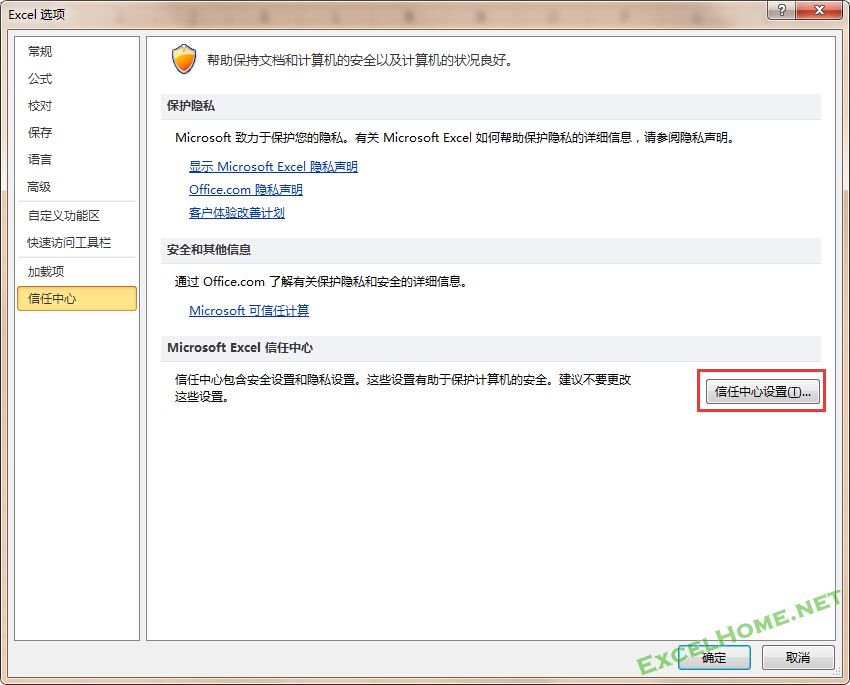Go to the 保存 settings
850x685 pixels.
[x=41, y=133]
